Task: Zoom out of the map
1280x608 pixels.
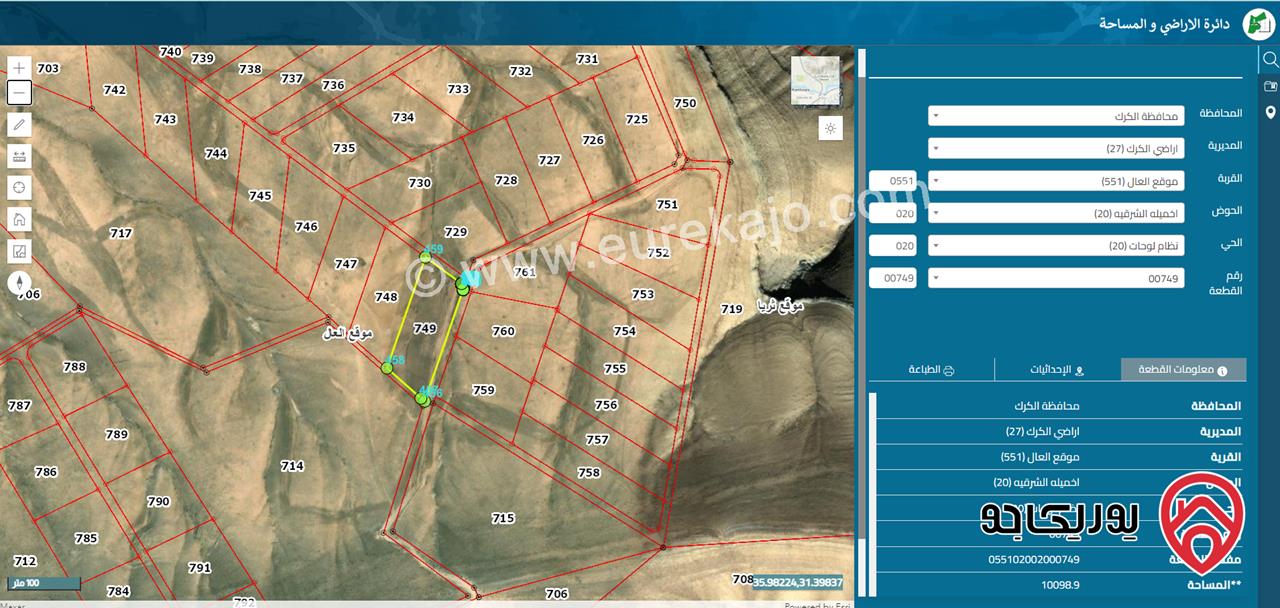Action: point(19,93)
